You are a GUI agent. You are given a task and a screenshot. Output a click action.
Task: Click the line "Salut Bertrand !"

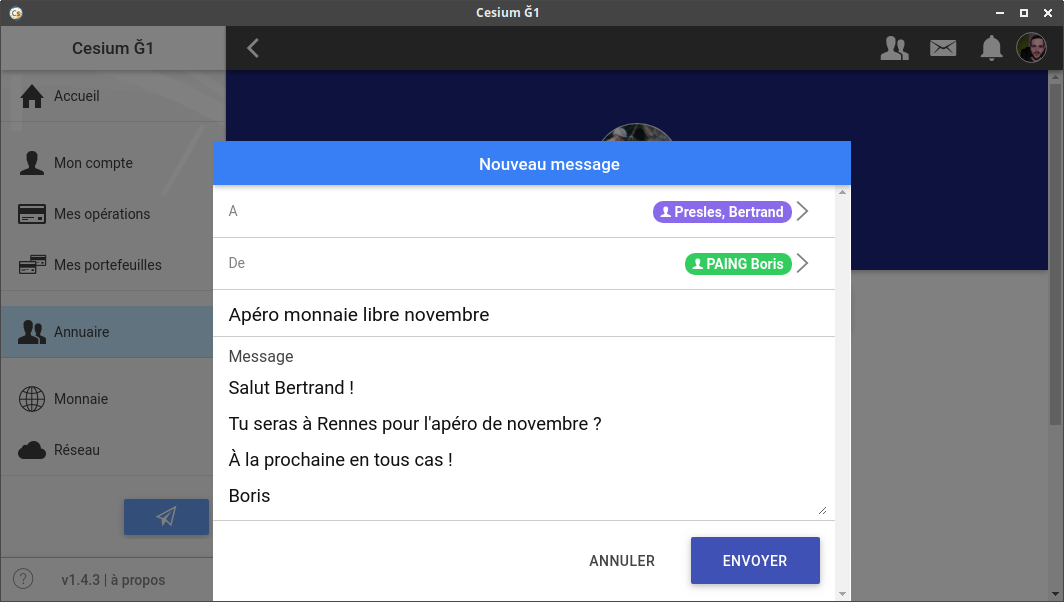(291, 388)
